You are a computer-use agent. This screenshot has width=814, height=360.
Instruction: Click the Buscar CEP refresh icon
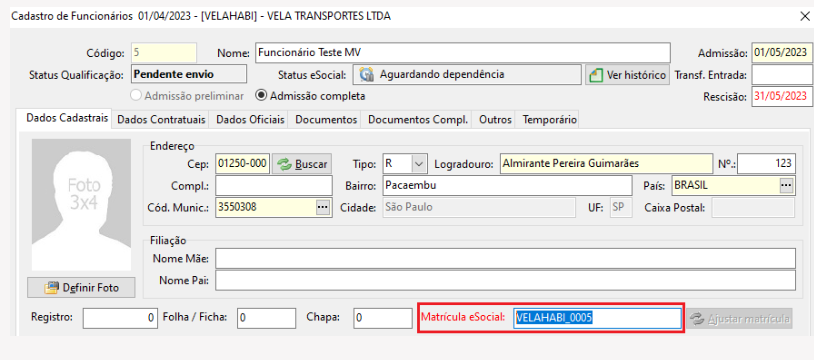pyautogui.click(x=284, y=165)
